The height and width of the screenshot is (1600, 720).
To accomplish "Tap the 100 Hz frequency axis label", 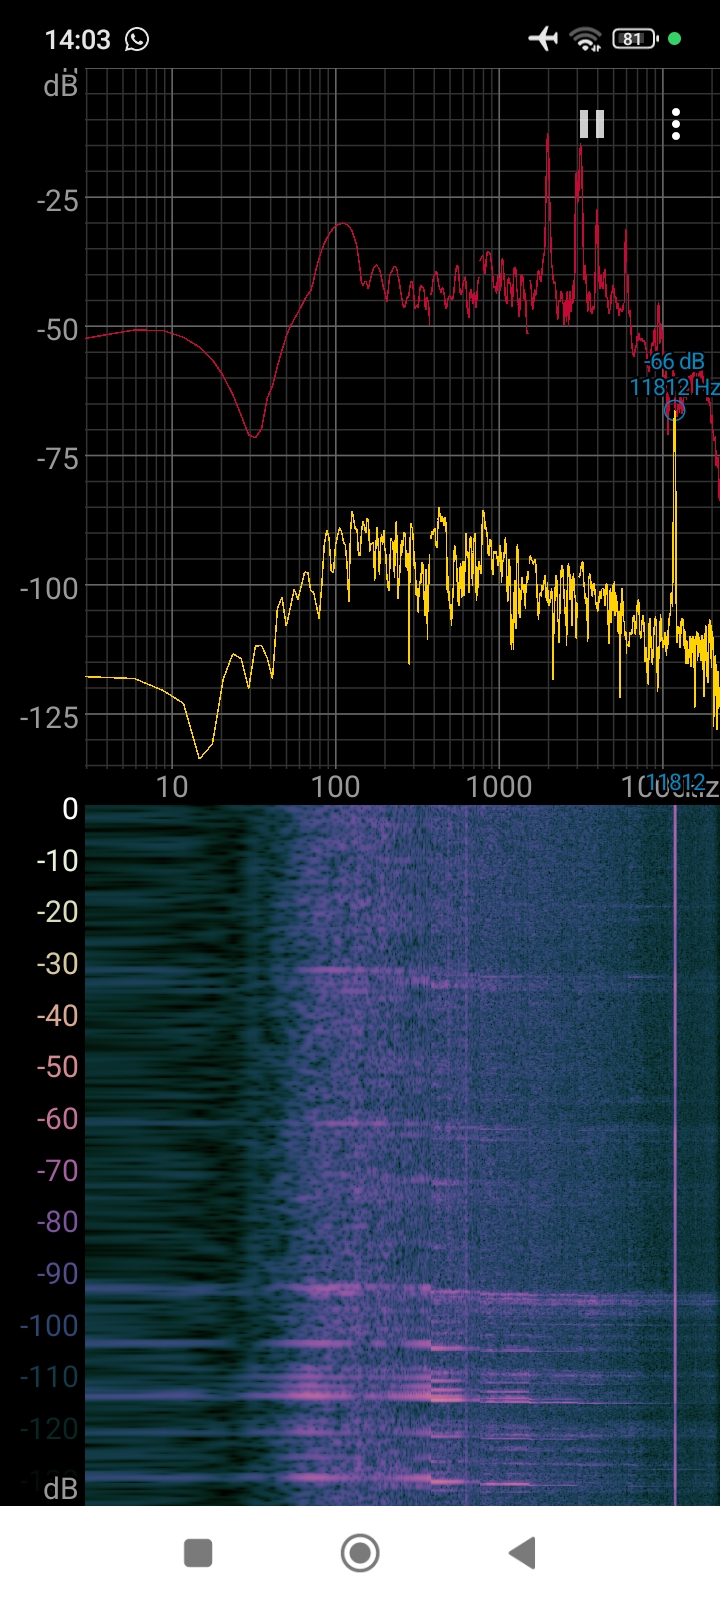I will click(335, 787).
